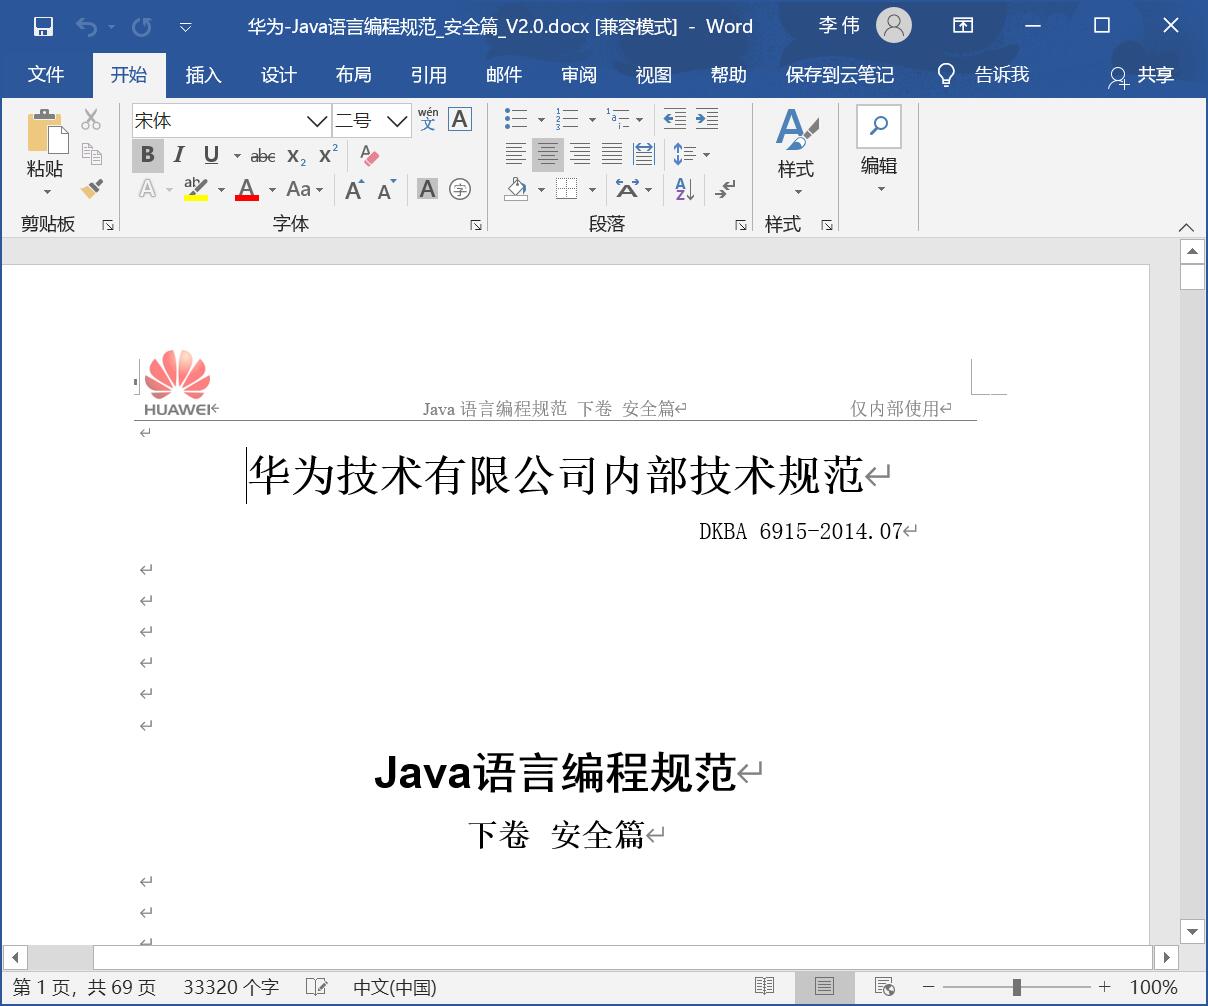Open the File (文件) tab
Image resolution: width=1208 pixels, height=1006 pixels.
click(x=46, y=75)
